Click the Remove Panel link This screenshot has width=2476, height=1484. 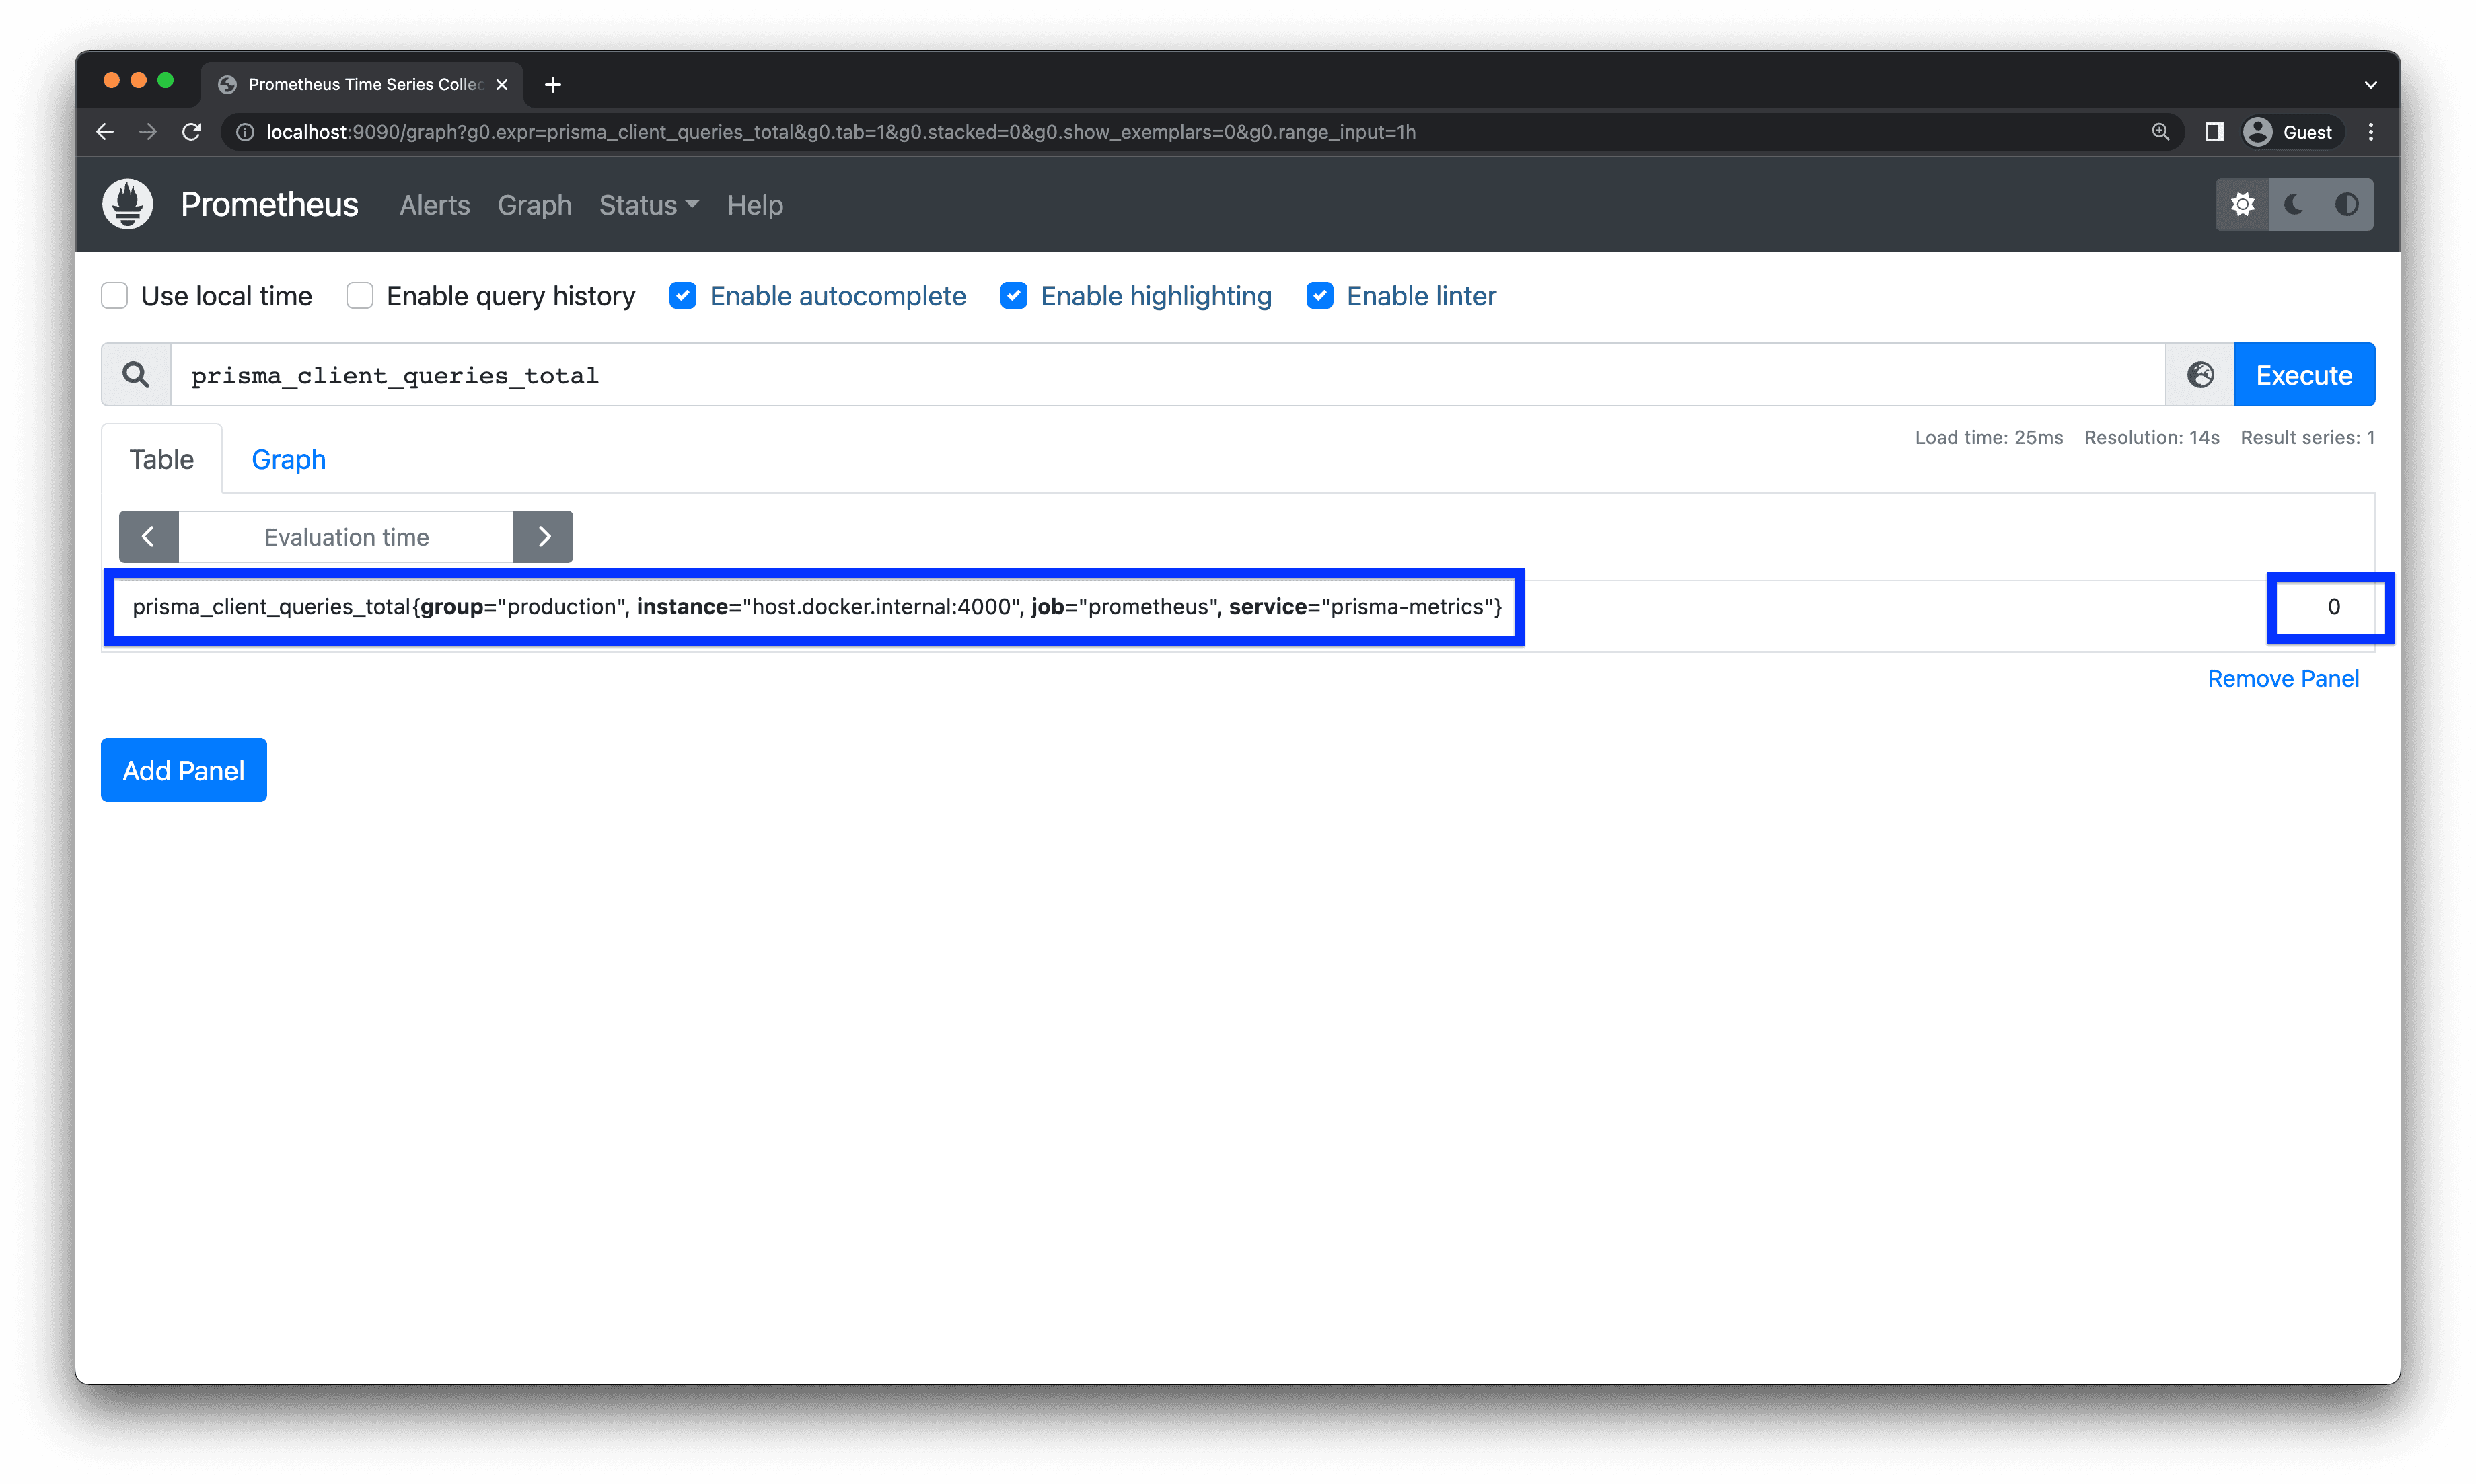click(x=2283, y=678)
